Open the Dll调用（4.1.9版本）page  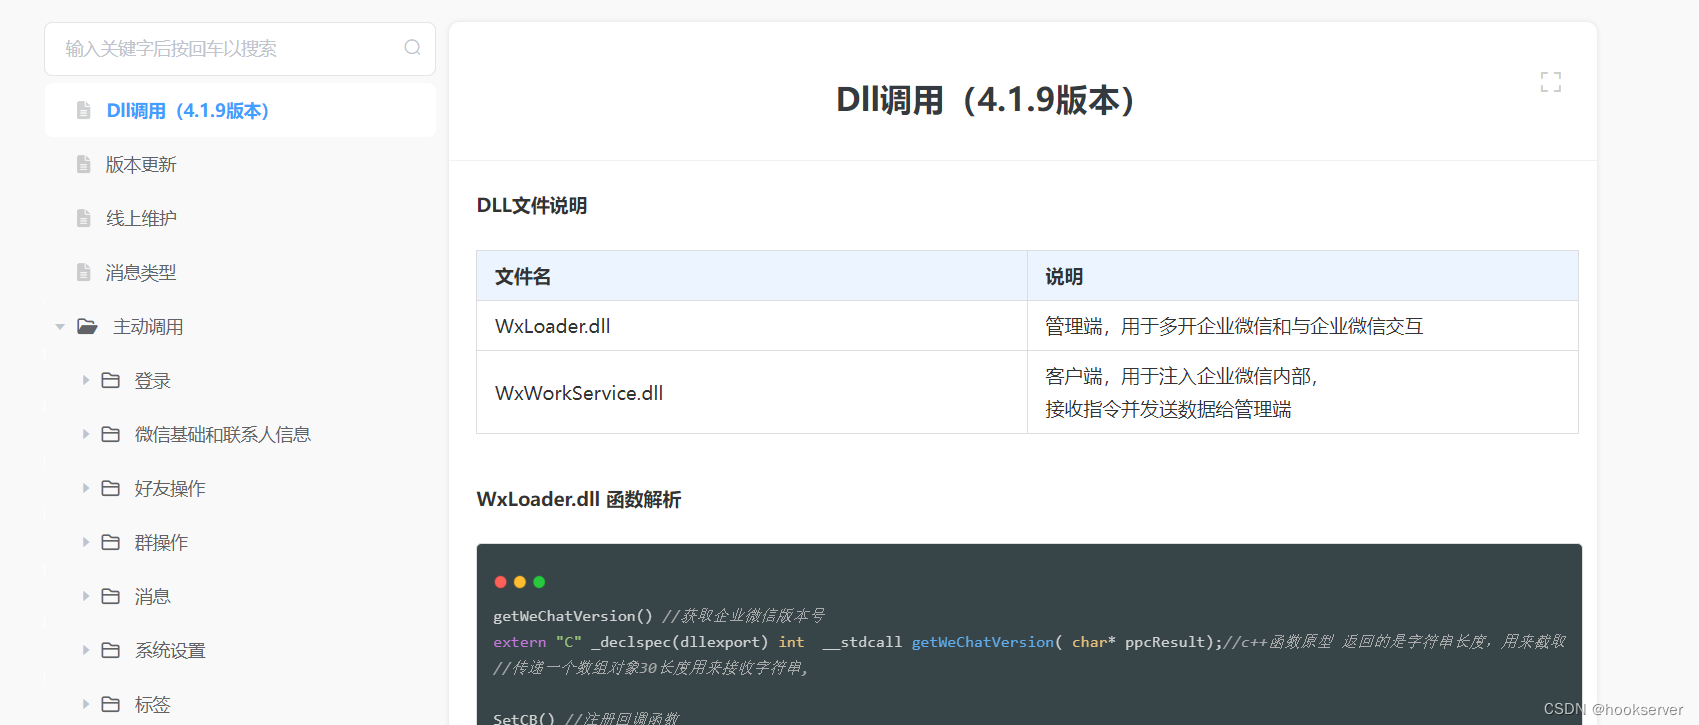(x=188, y=110)
